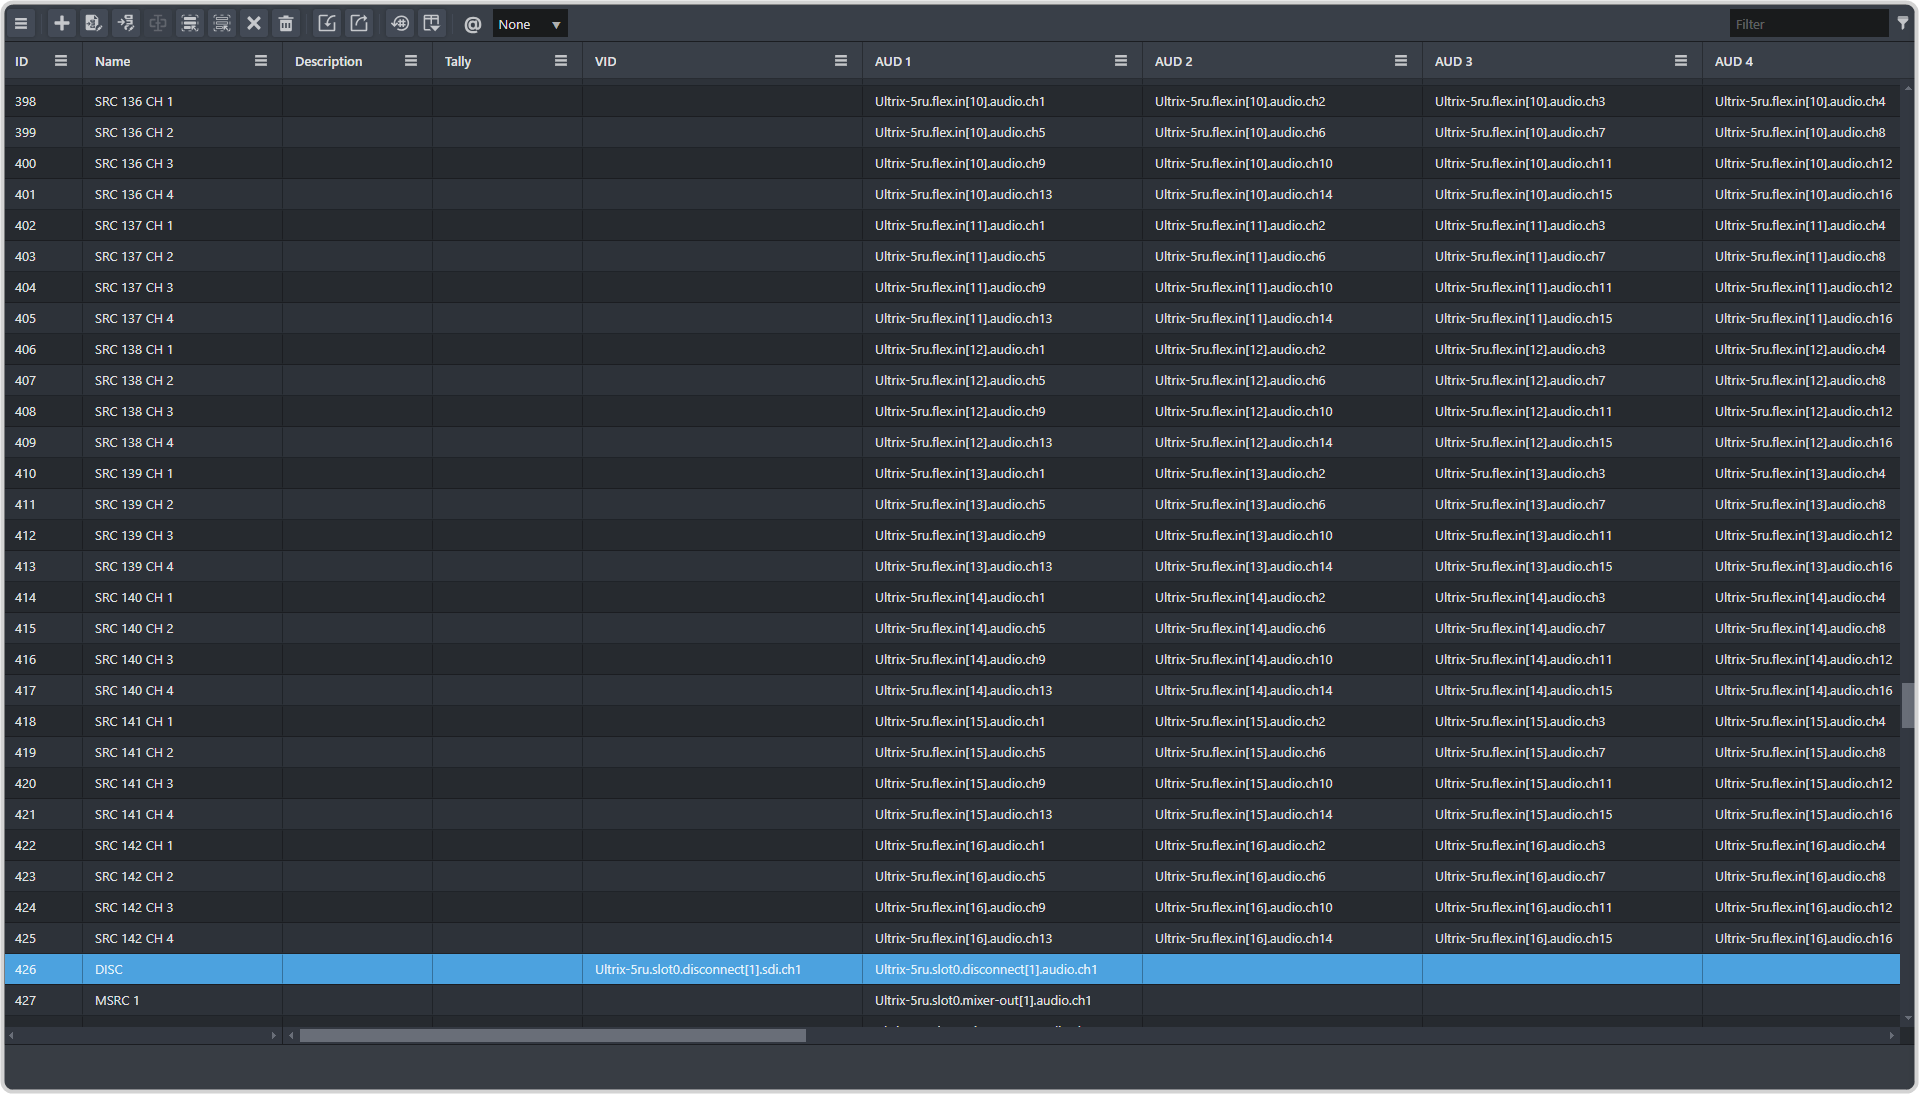Click the Description column header

tap(329, 61)
